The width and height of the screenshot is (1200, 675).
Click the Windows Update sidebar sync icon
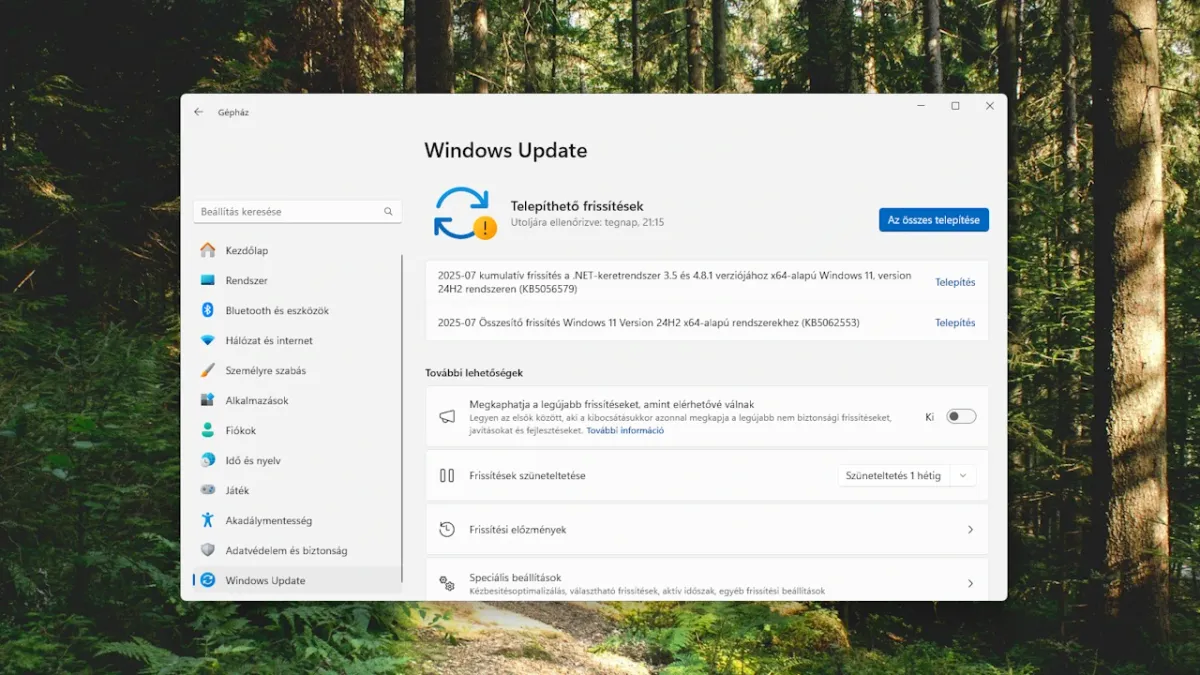(x=208, y=580)
